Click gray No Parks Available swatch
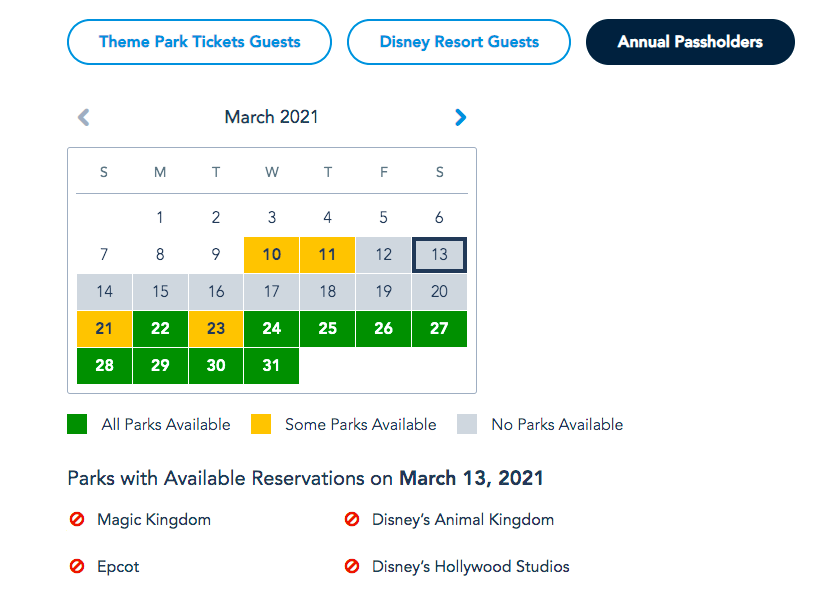Screen dimensions: 835x605 tap(467, 424)
